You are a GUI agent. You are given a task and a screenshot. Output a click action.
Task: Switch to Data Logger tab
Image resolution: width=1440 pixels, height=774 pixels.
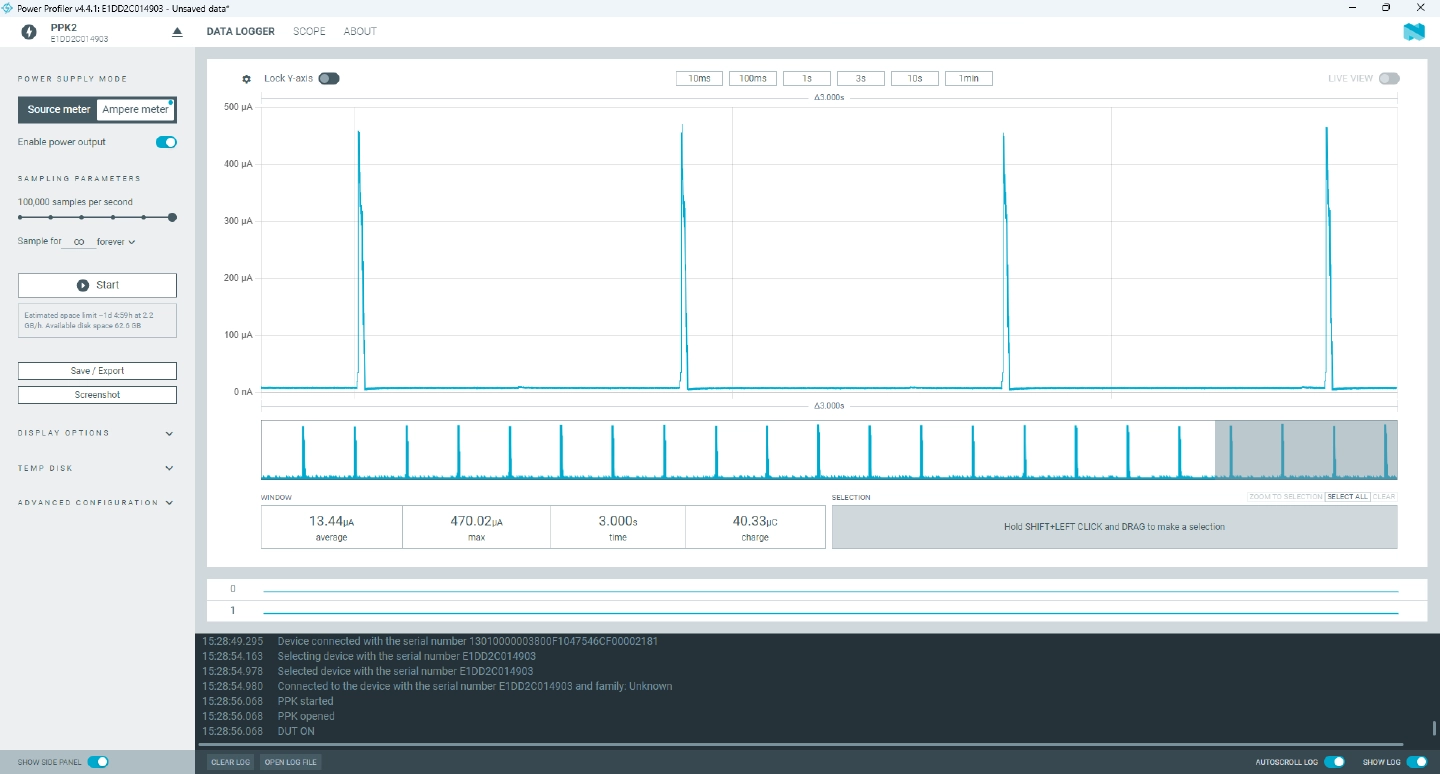(x=241, y=31)
